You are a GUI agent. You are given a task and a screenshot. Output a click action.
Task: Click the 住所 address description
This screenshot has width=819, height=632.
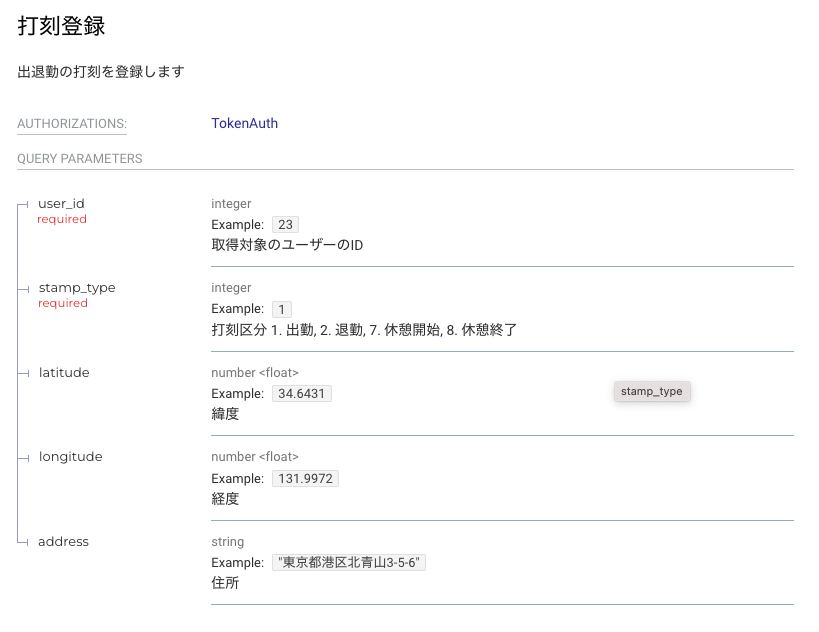click(225, 583)
